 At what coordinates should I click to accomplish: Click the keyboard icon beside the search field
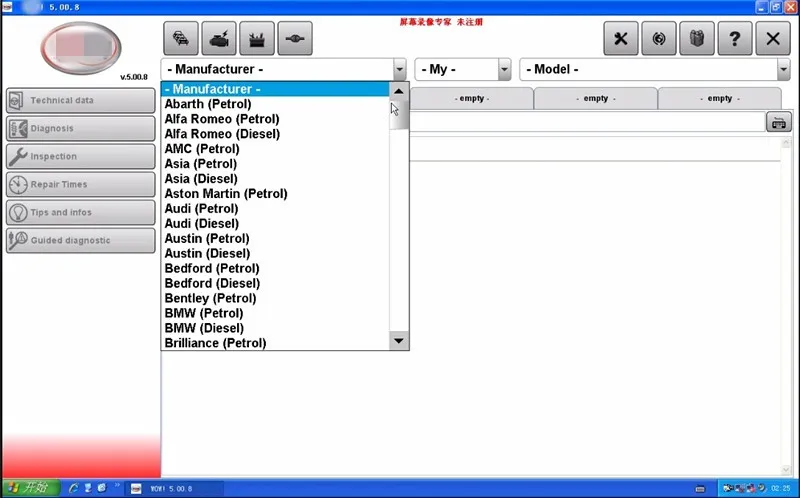click(x=779, y=122)
